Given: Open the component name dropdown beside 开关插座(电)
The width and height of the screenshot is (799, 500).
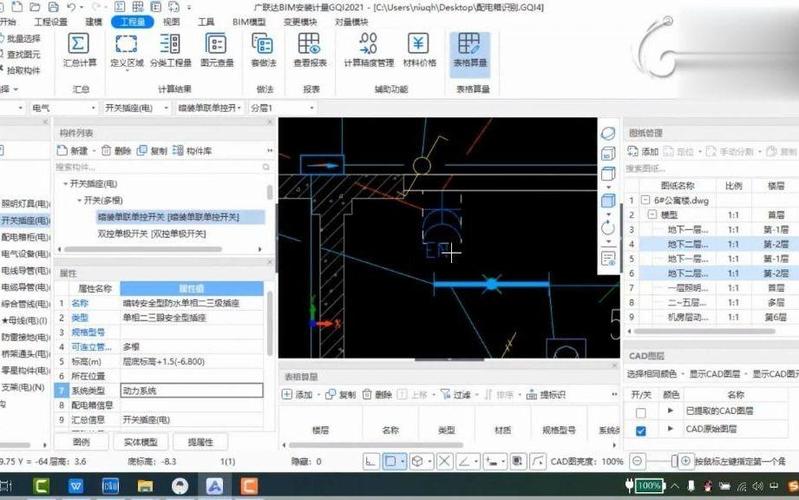Looking at the screenshot, I should click(239, 108).
